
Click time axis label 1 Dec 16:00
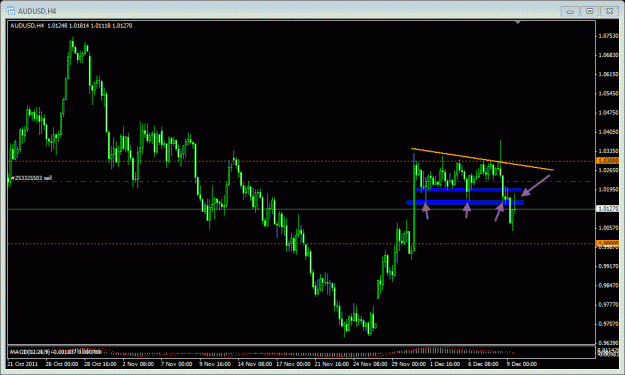445,364
